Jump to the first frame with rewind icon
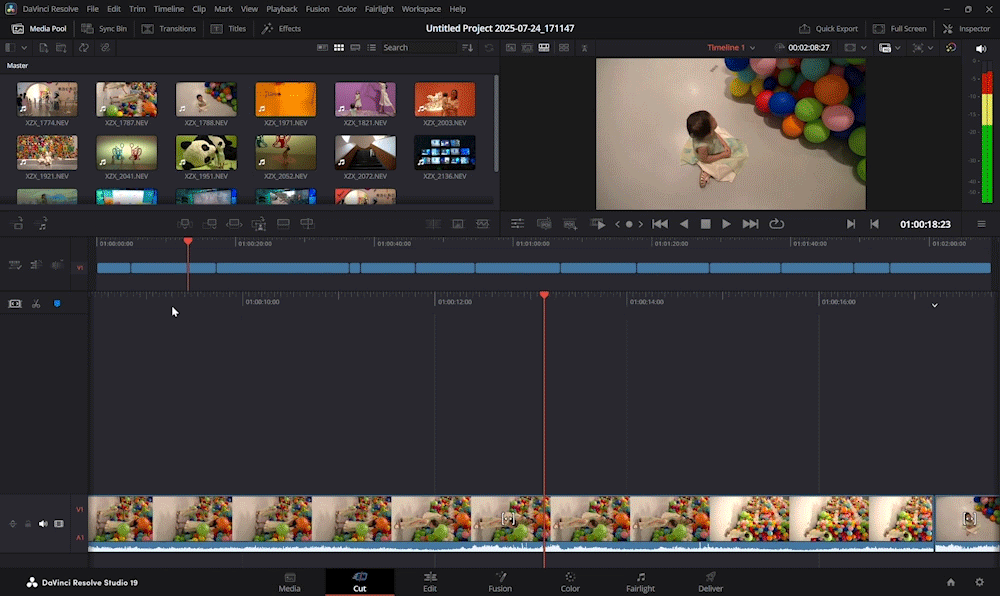Viewport: 1000px width, 596px height. click(x=660, y=224)
